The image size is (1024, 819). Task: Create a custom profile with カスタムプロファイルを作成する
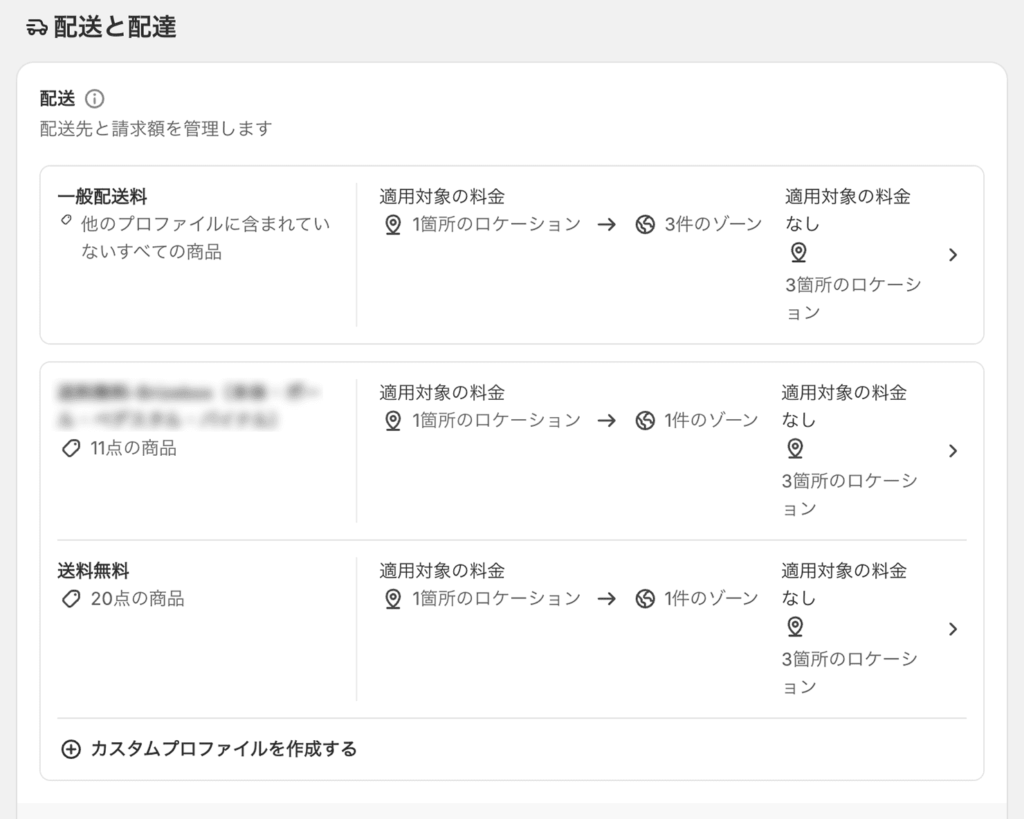(223, 749)
